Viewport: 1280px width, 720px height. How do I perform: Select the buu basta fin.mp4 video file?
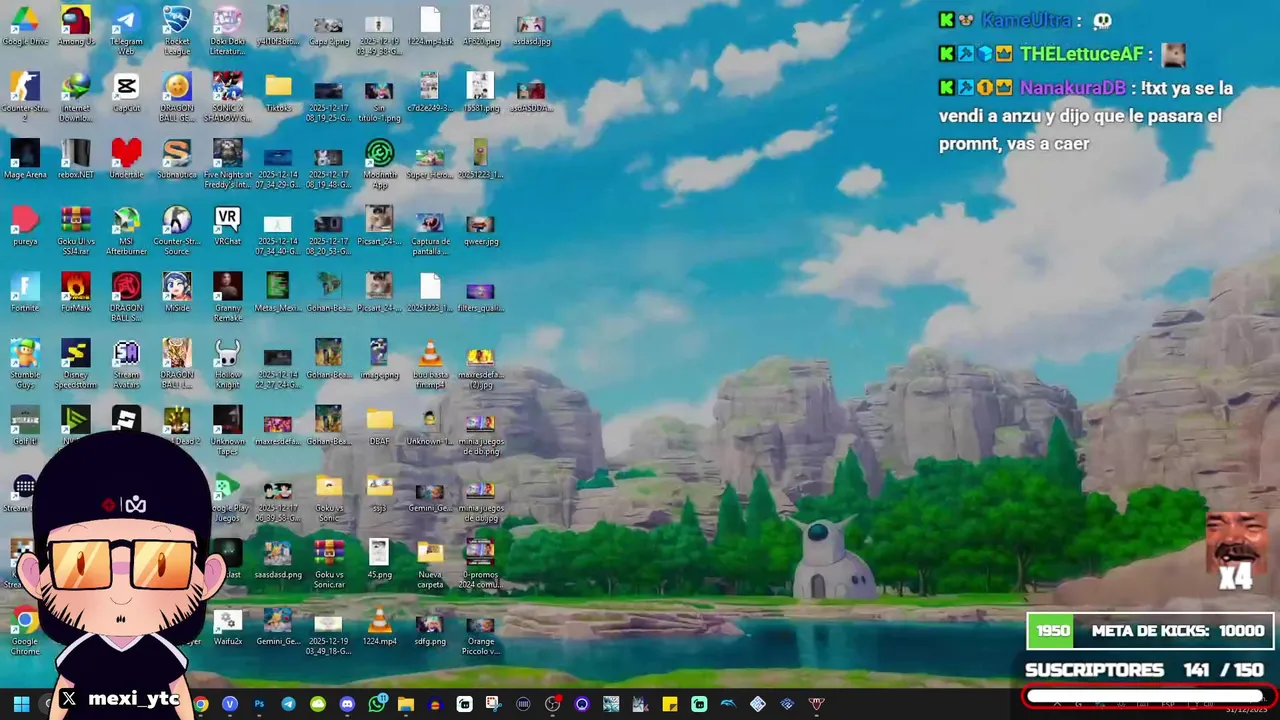pyautogui.click(x=429, y=364)
